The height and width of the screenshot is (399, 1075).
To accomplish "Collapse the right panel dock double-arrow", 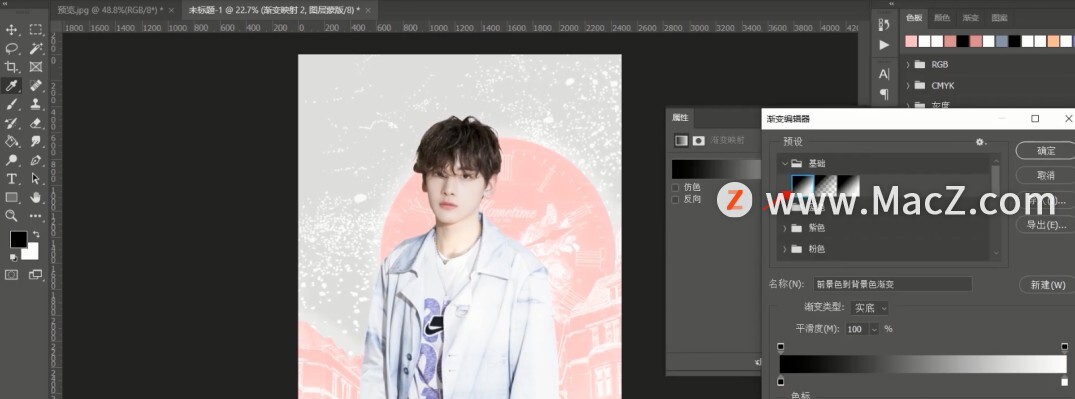I will coord(892,3).
